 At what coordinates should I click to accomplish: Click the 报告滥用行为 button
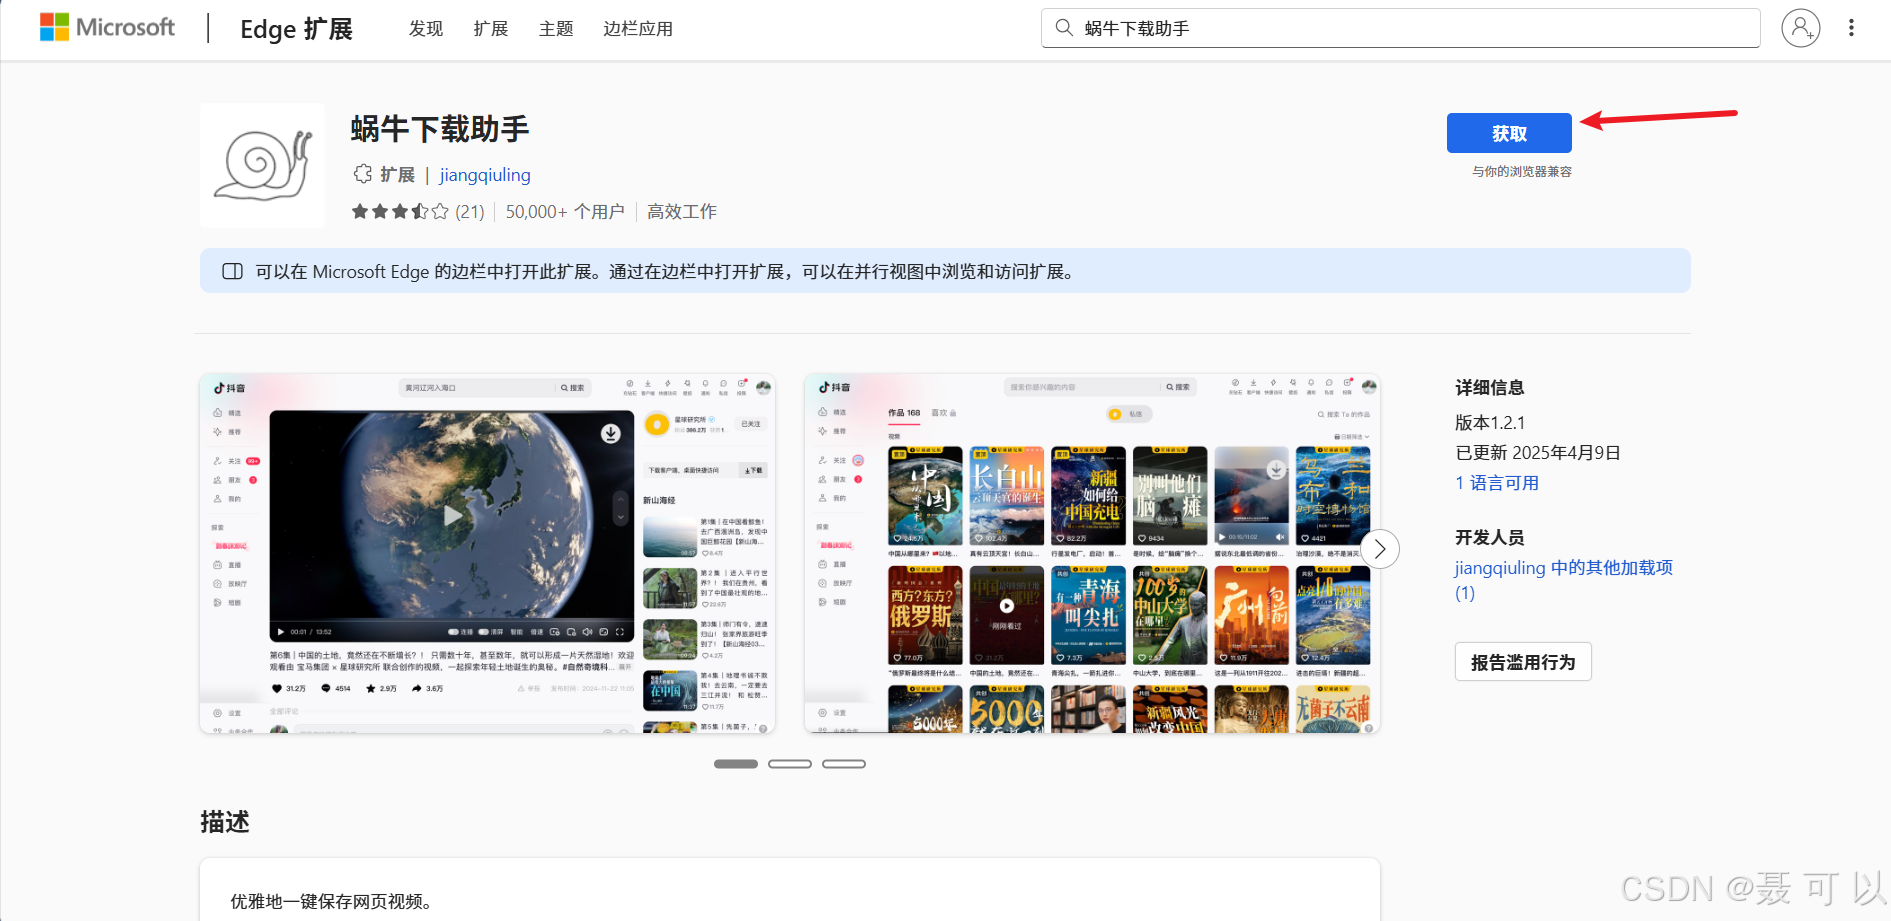(1523, 662)
